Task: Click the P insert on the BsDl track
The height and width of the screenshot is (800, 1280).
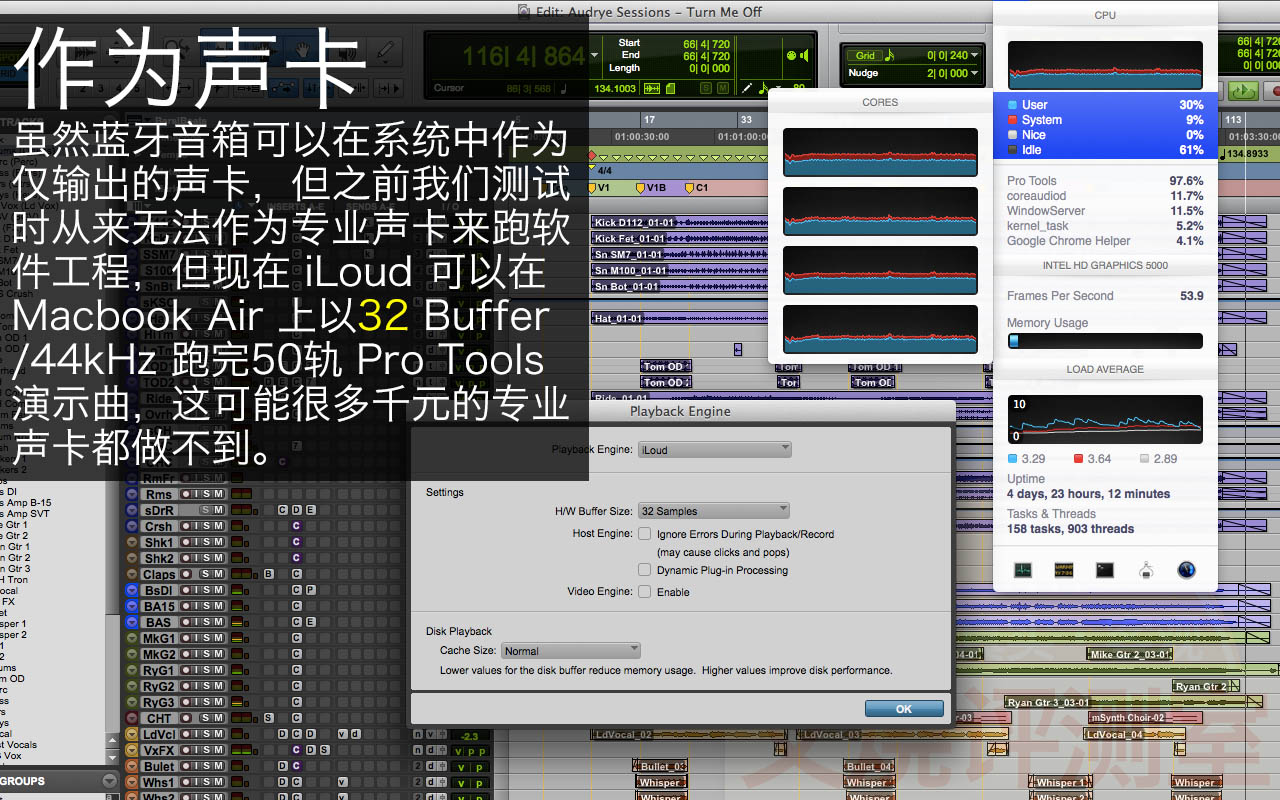Action: (x=311, y=590)
